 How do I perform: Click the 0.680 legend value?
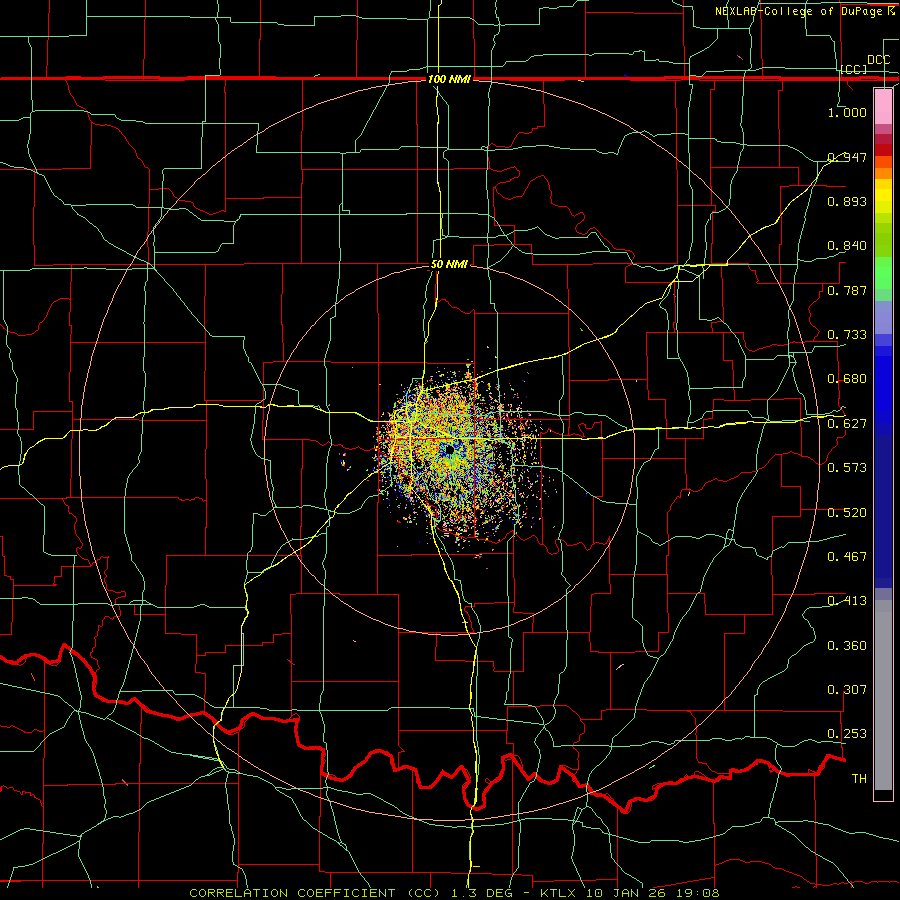pyautogui.click(x=847, y=379)
